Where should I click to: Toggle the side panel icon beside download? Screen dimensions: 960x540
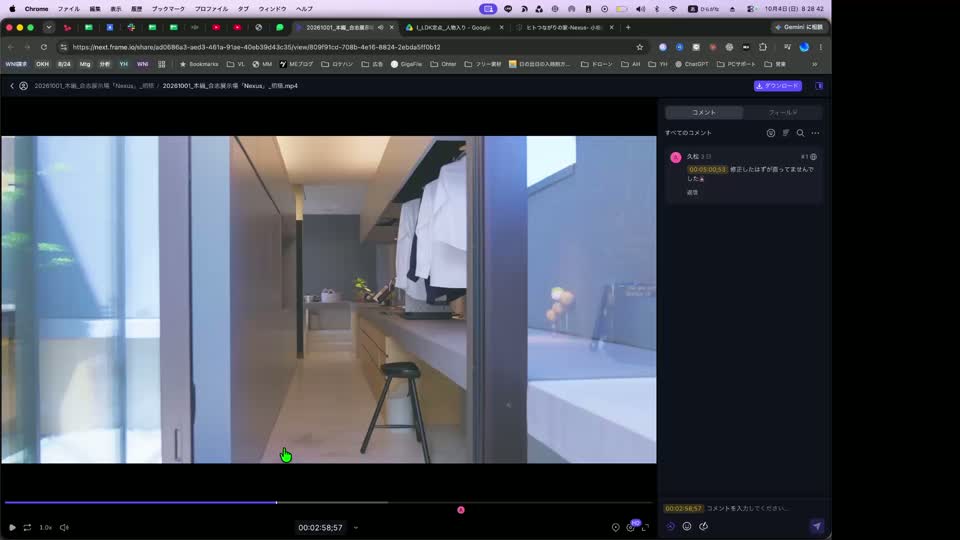tap(819, 86)
